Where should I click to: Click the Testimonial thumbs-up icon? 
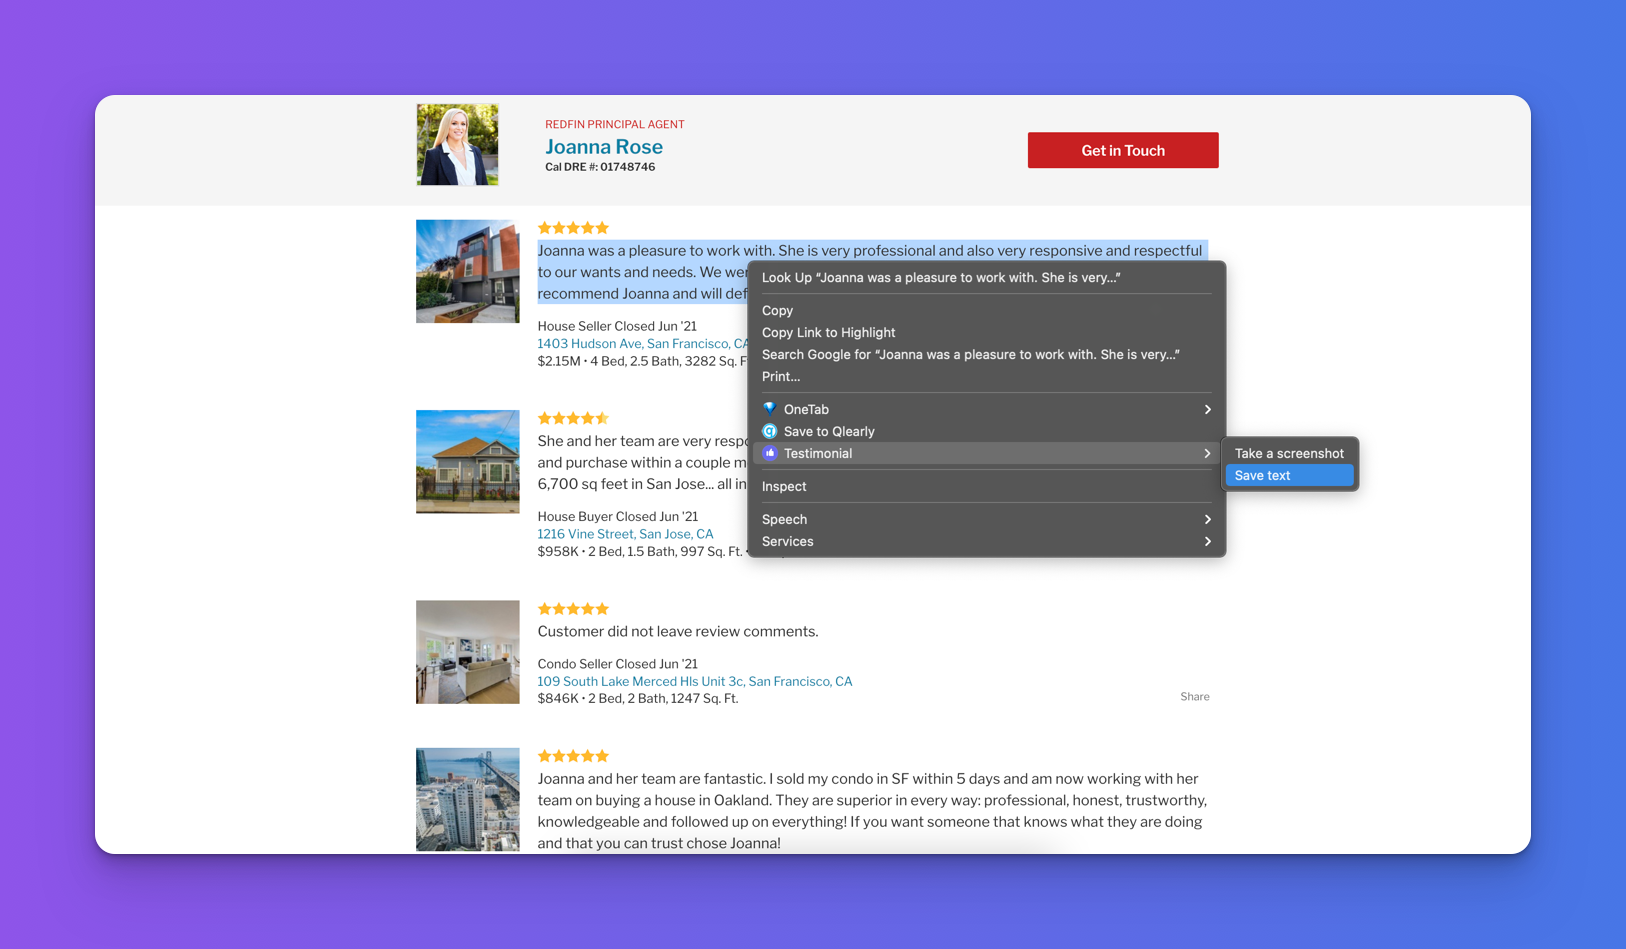pos(769,453)
